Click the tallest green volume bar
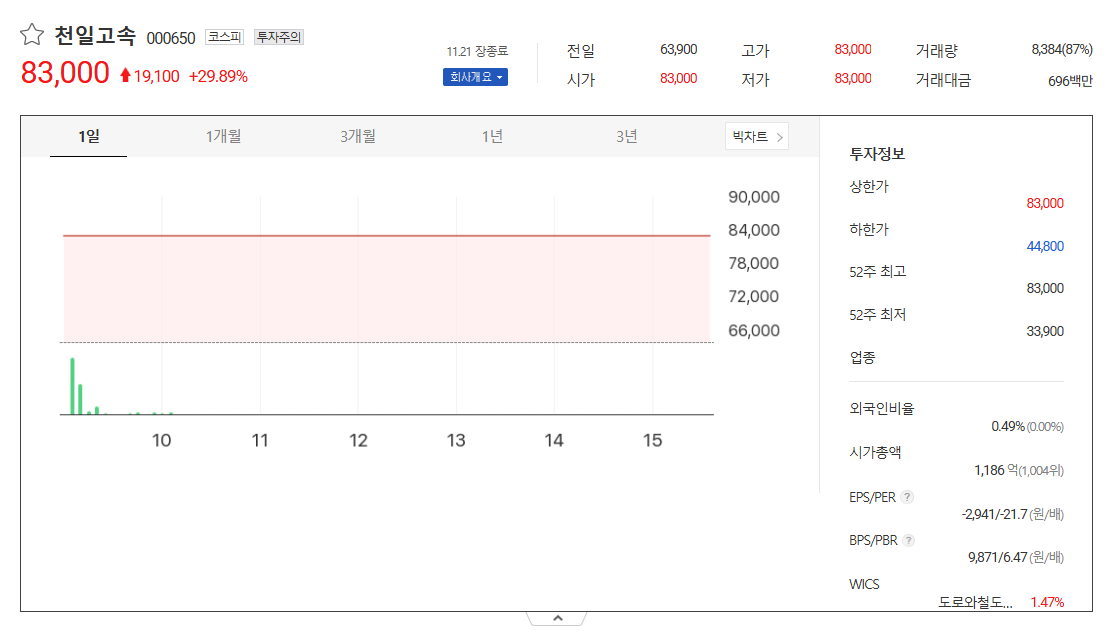 tap(72, 386)
